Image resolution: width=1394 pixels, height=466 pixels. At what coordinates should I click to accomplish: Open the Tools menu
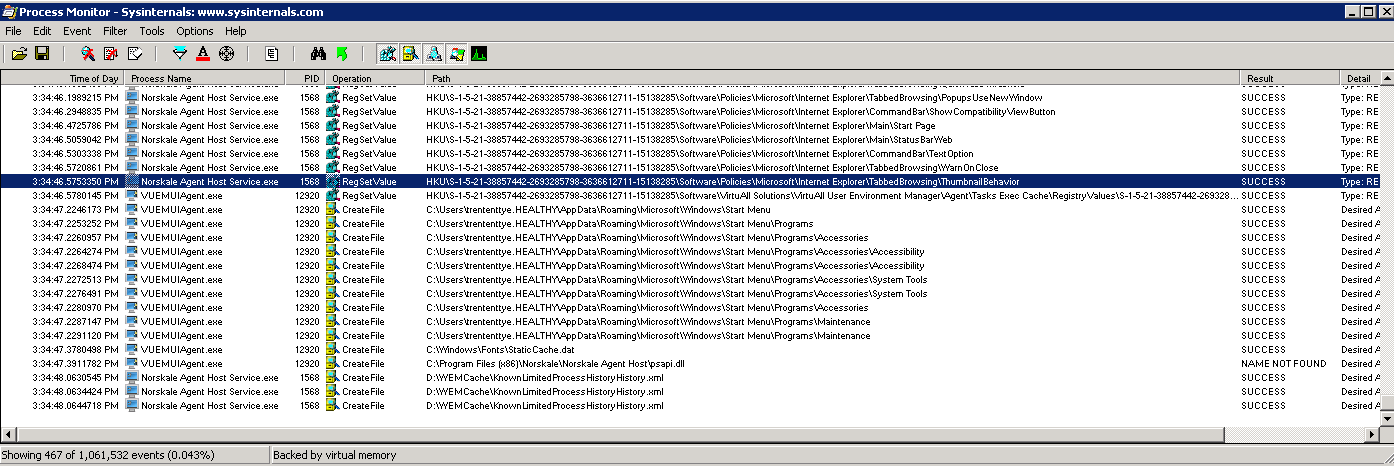(x=152, y=31)
